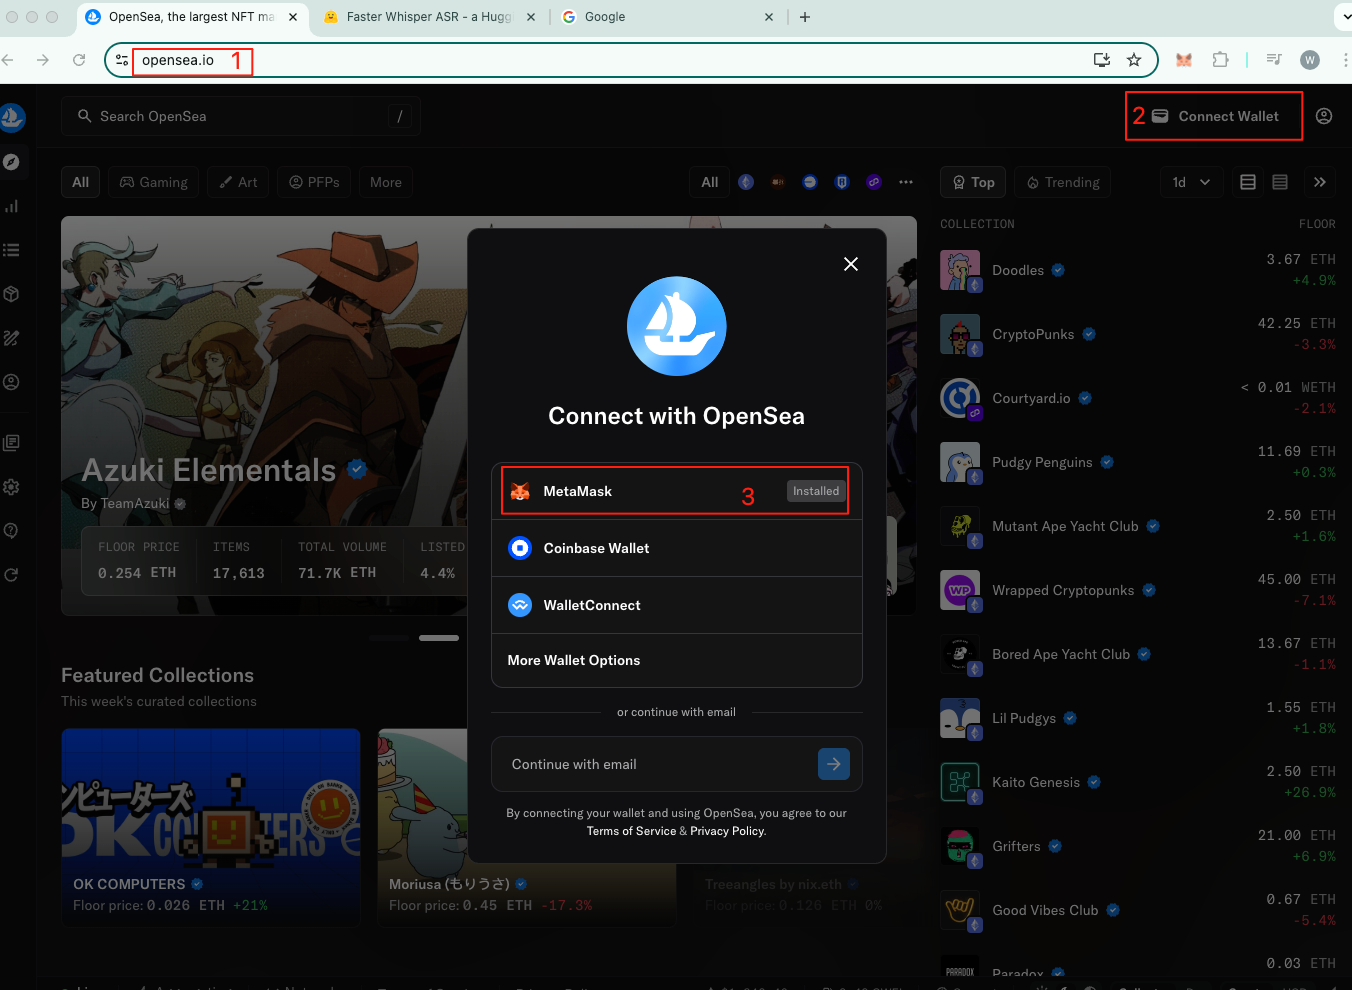
Task: Click the MetaMask fox extension icon
Action: [x=1184, y=60]
